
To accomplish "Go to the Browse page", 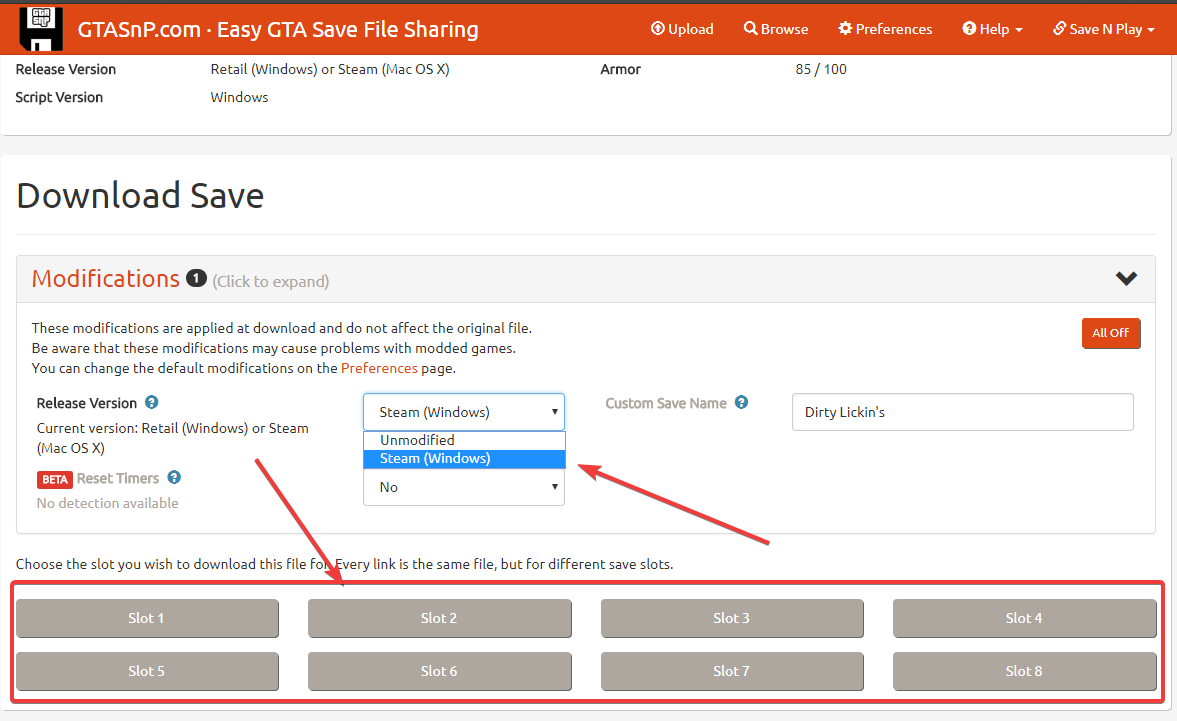I will pyautogui.click(x=775, y=29).
